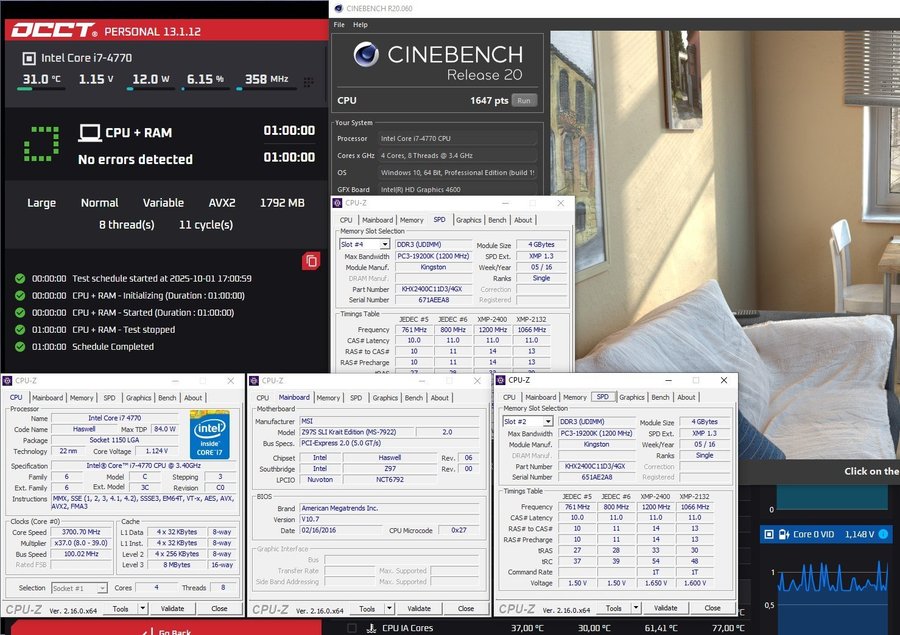Open the Slot #4 memory slot dropdown
This screenshot has width=900, height=635.
(x=366, y=244)
